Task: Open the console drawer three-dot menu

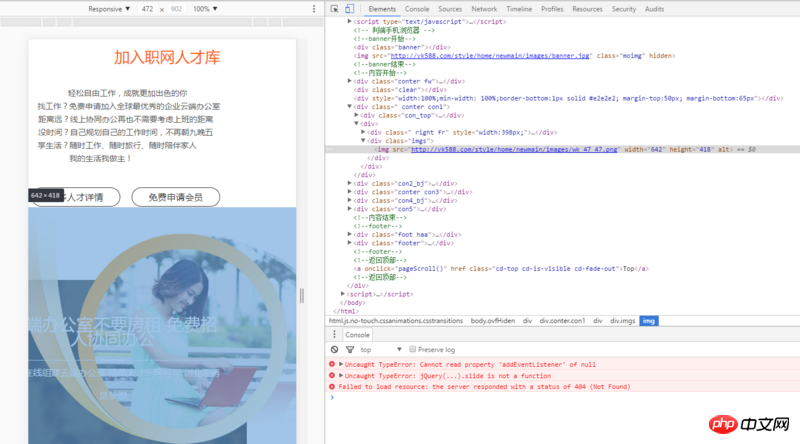Action: 334,334
